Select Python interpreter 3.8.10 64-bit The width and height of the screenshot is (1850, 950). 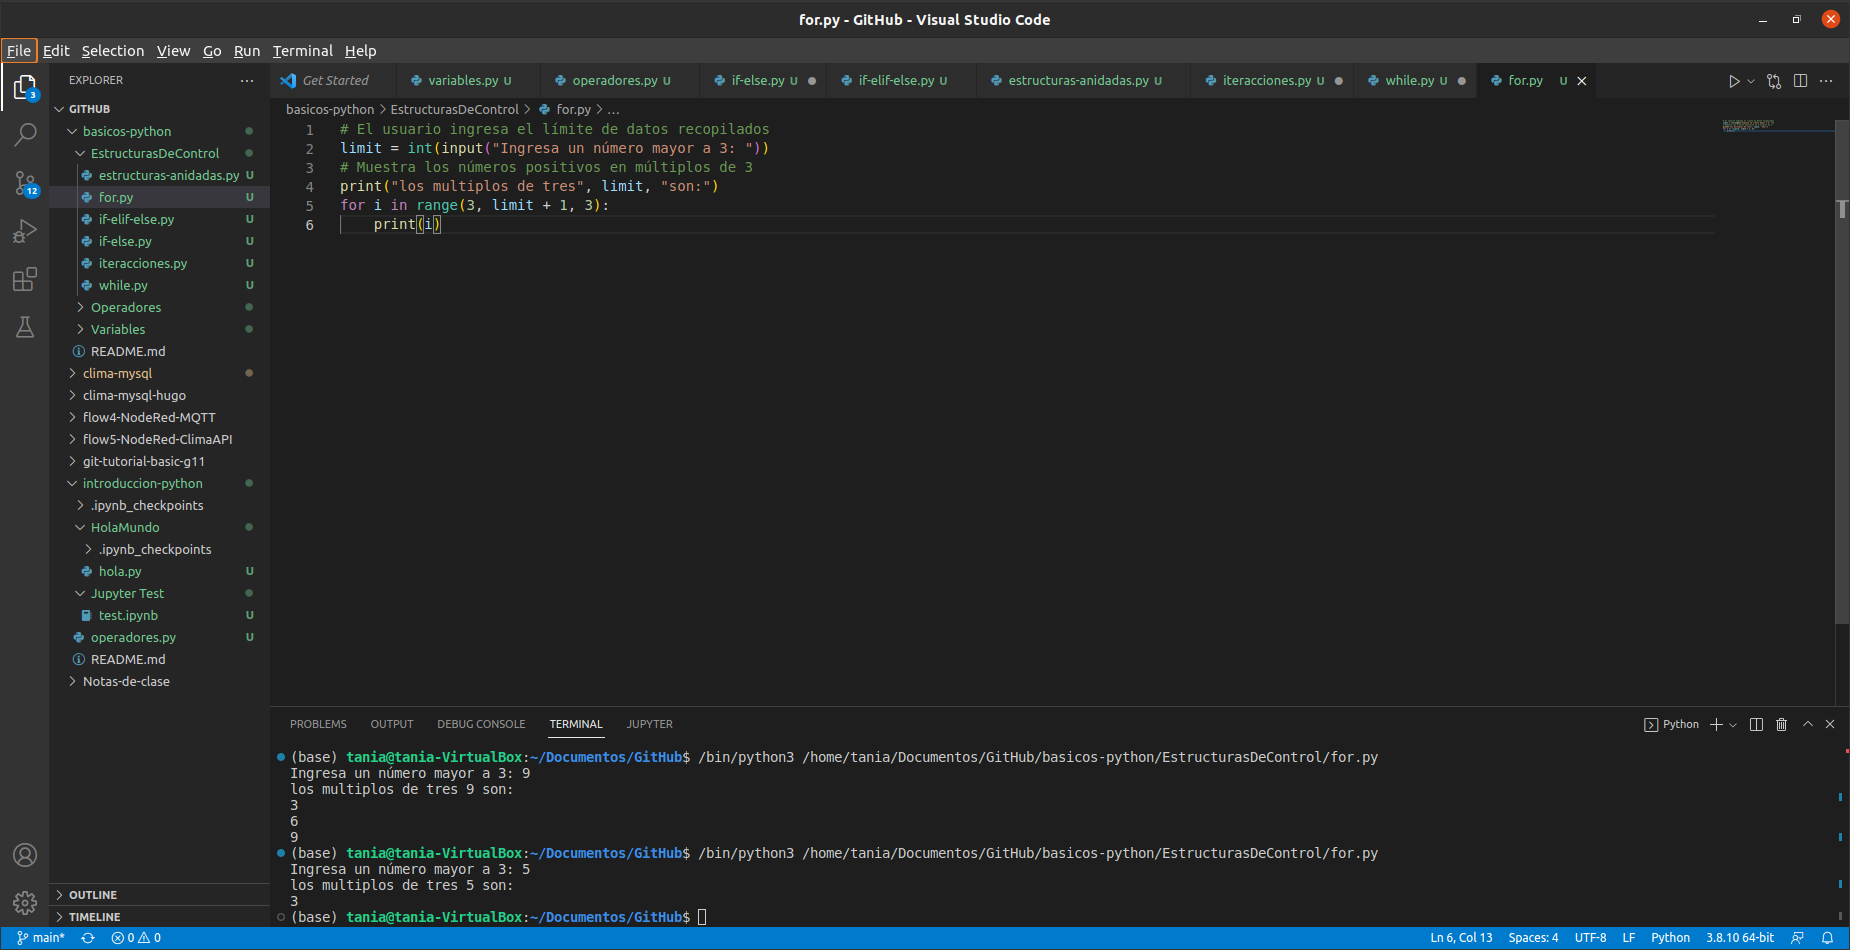[x=1740, y=938]
